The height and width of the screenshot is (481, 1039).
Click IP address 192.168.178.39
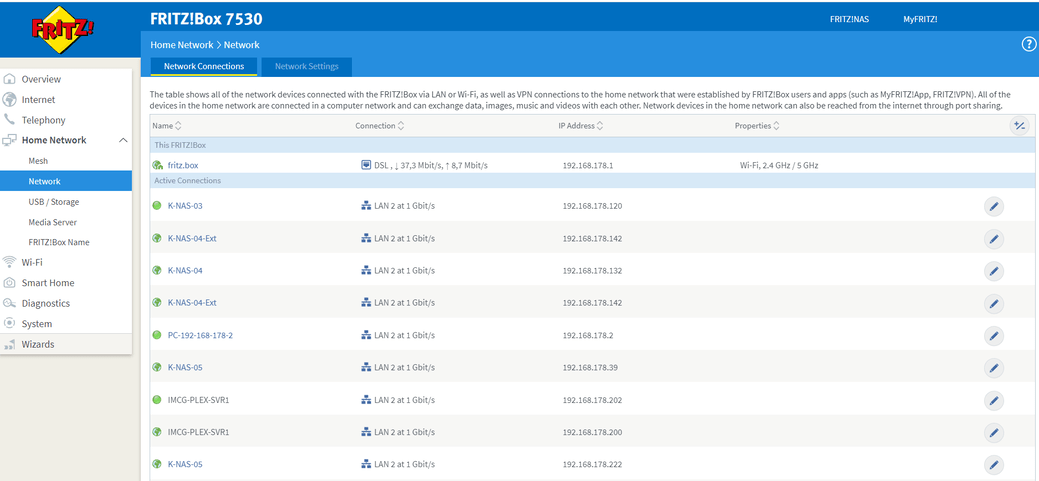point(590,367)
